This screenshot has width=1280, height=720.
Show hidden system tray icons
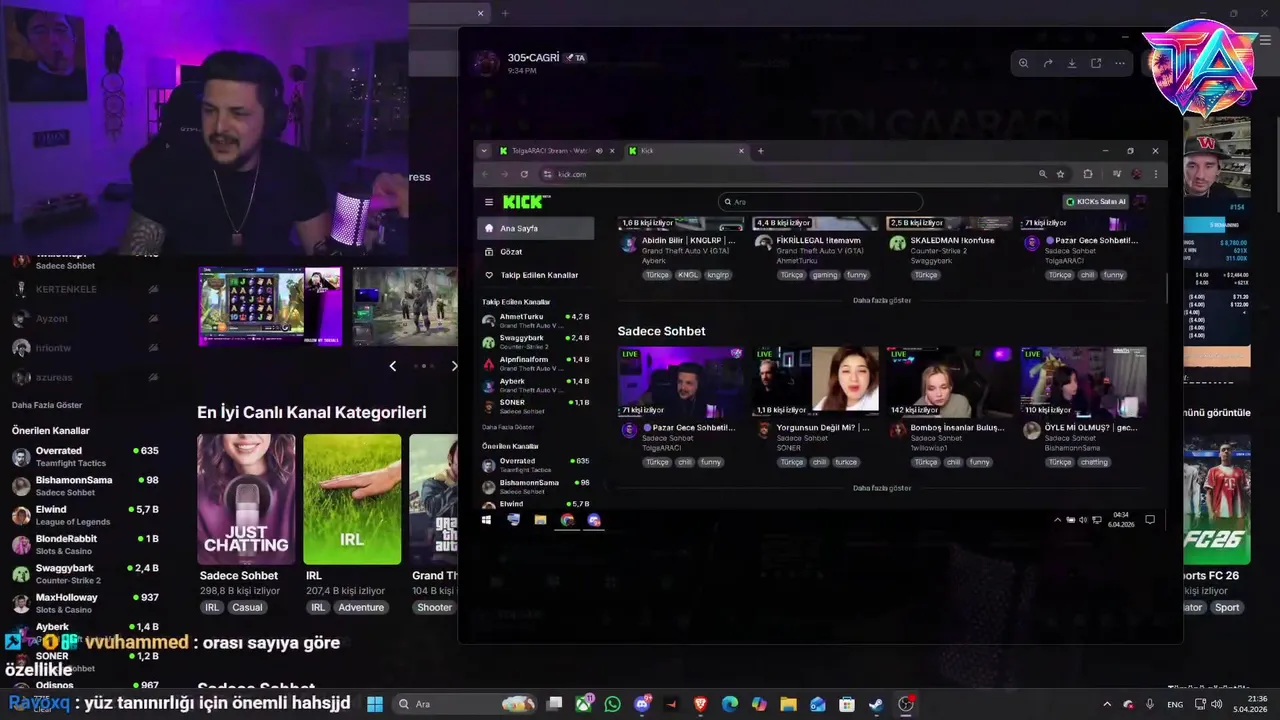pos(1107,704)
